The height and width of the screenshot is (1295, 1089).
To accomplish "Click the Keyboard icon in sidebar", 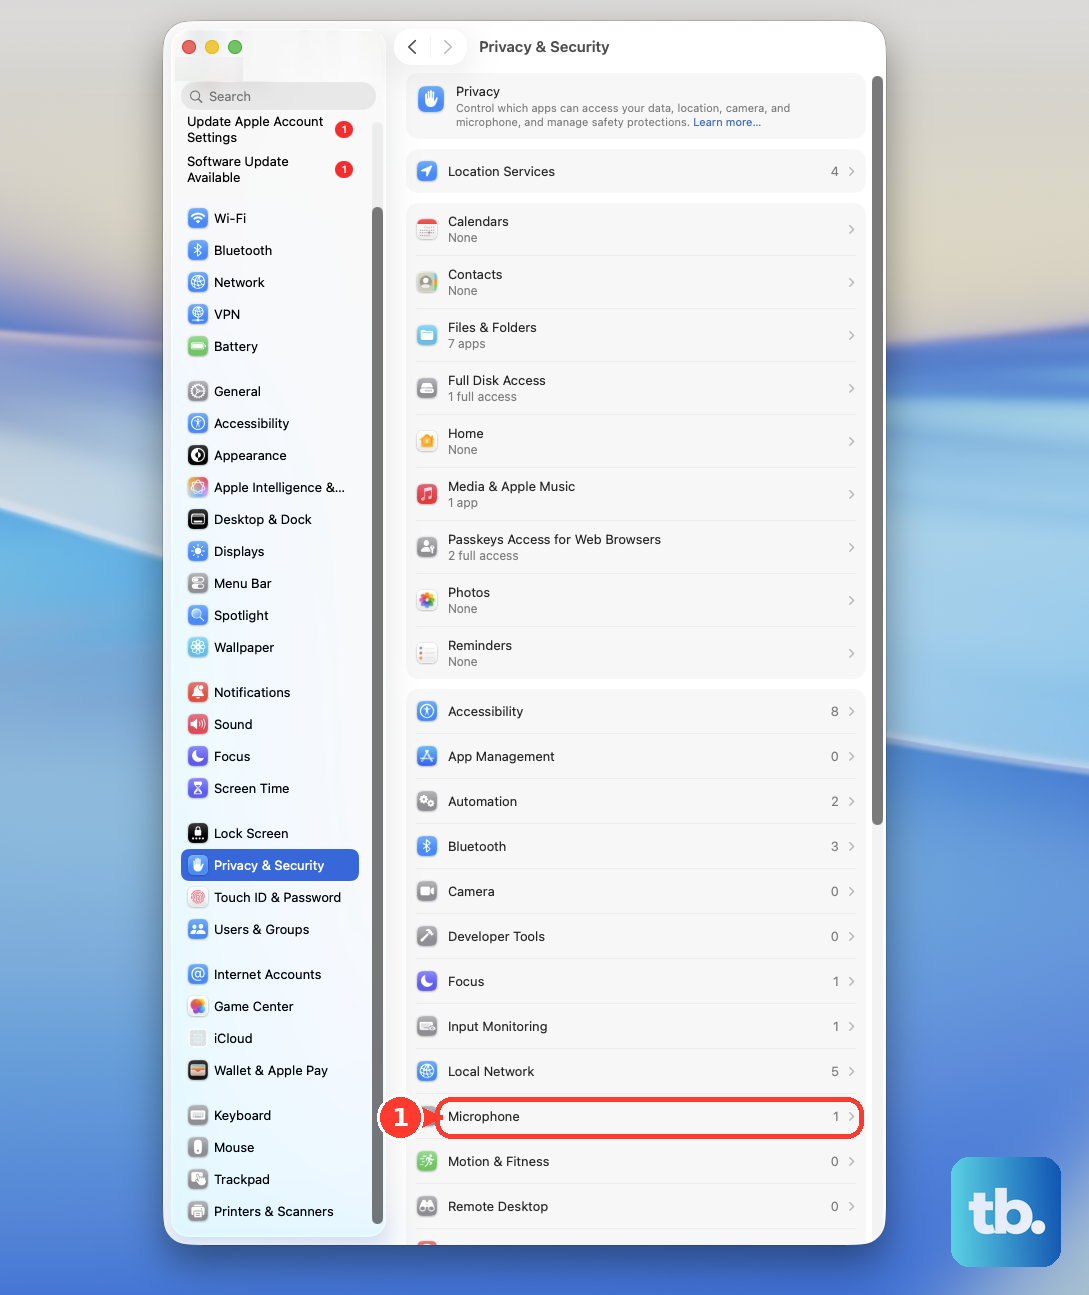I will [198, 1115].
